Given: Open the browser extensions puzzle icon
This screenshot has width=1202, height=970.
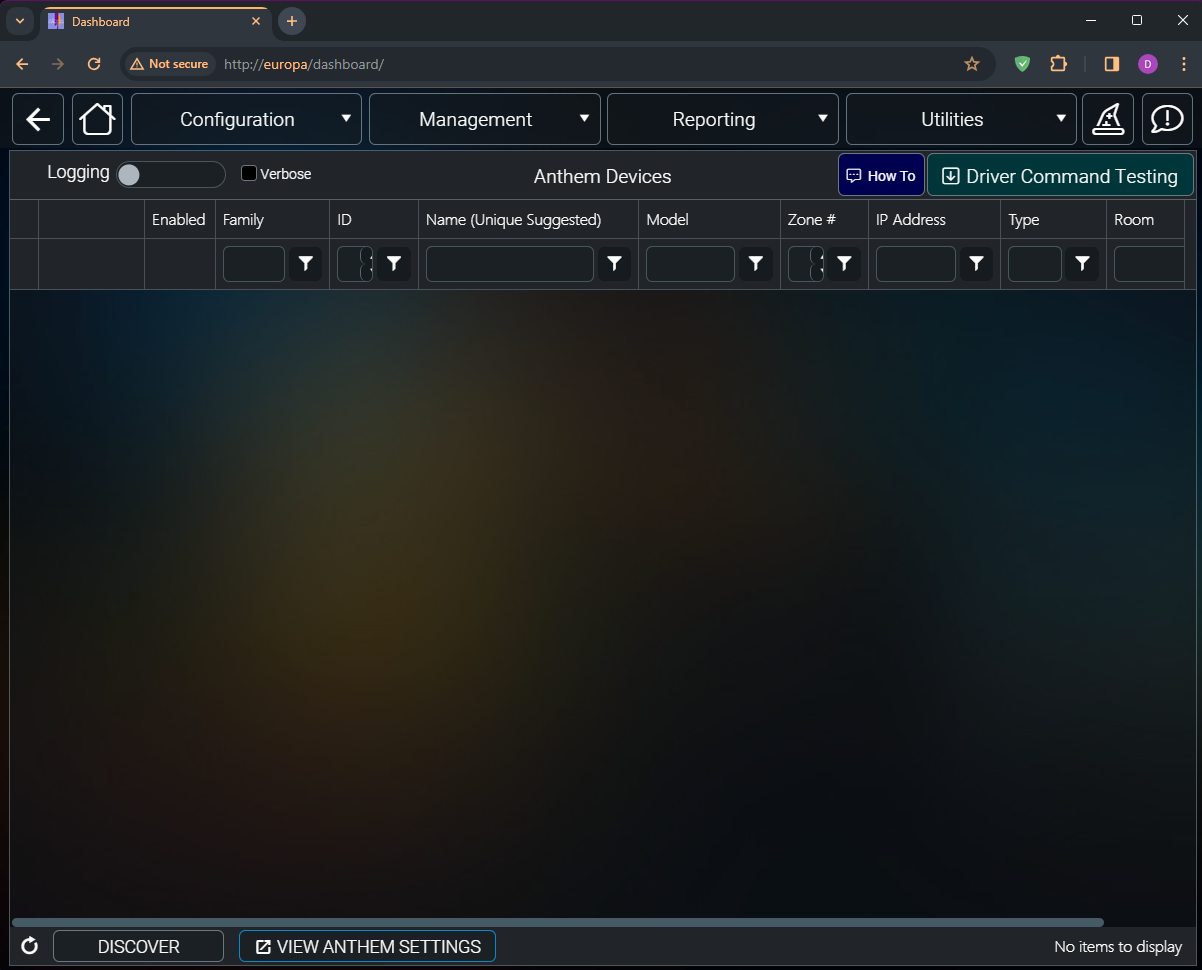Looking at the screenshot, I should click(1058, 64).
